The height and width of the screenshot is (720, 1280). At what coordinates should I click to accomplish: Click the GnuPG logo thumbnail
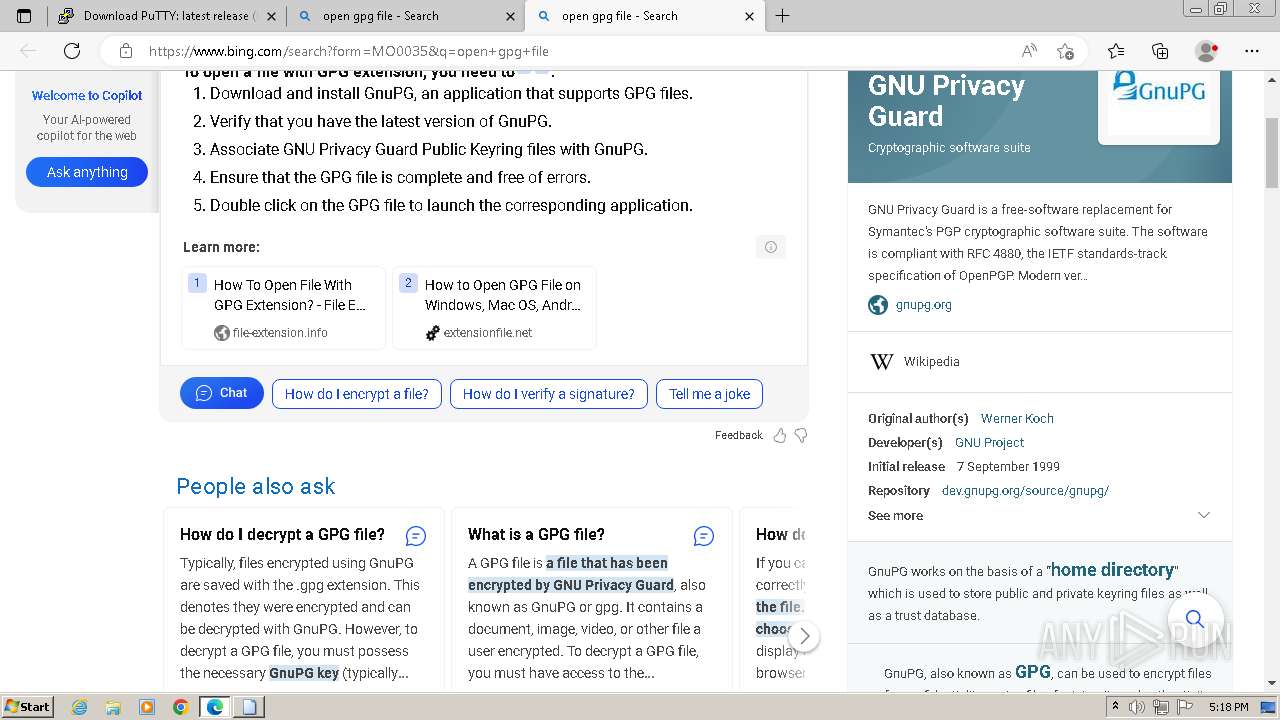[1159, 104]
